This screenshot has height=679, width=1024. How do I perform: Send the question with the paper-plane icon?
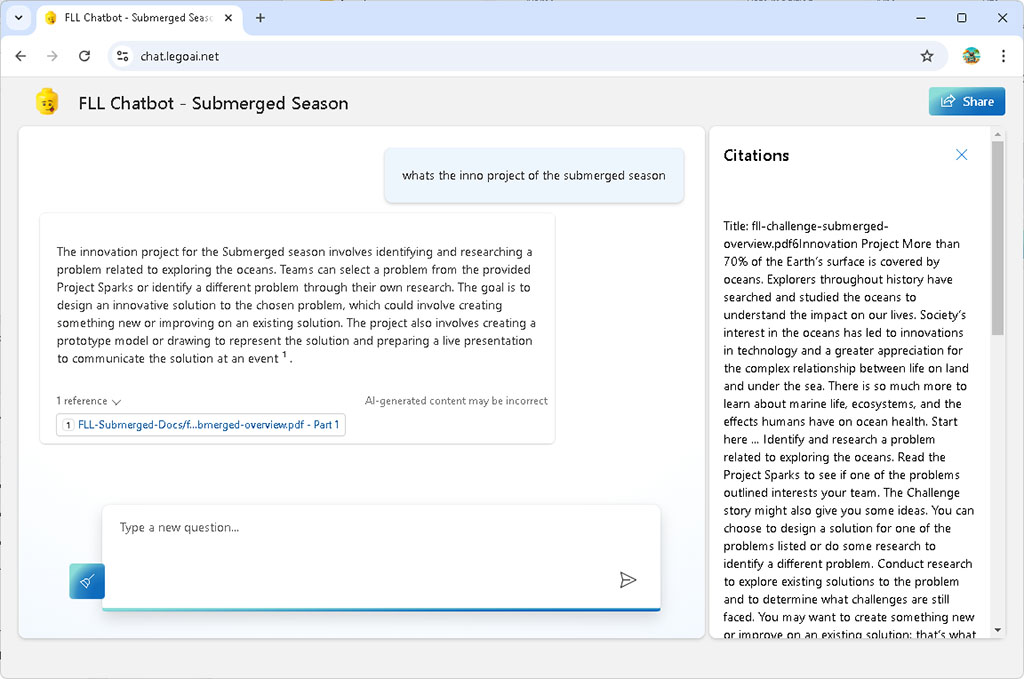click(x=628, y=580)
